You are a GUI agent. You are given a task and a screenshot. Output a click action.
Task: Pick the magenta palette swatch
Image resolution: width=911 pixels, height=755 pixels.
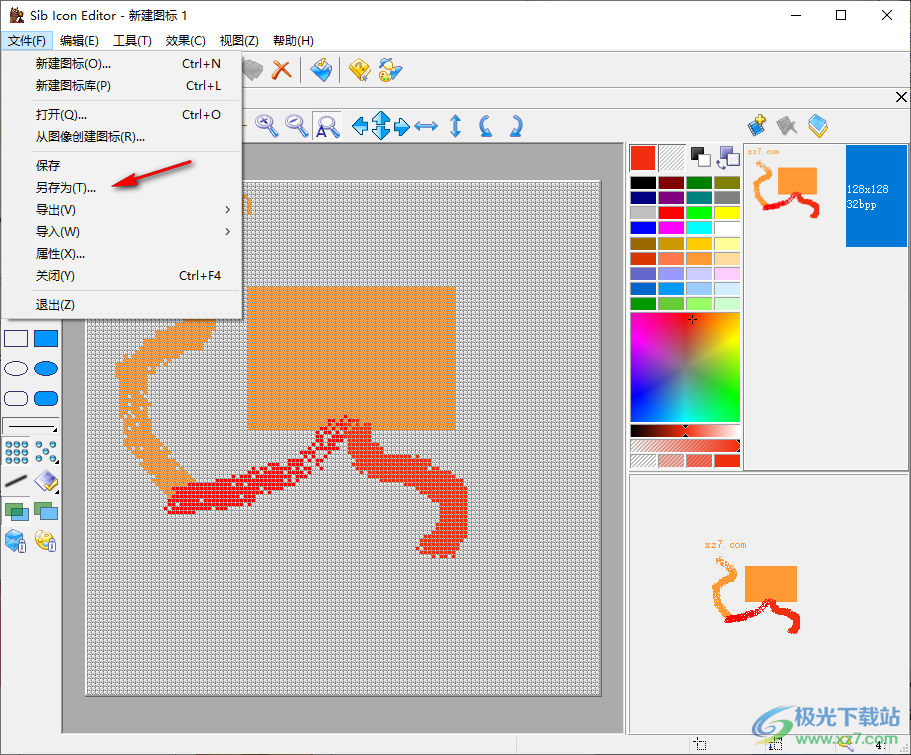click(671, 228)
